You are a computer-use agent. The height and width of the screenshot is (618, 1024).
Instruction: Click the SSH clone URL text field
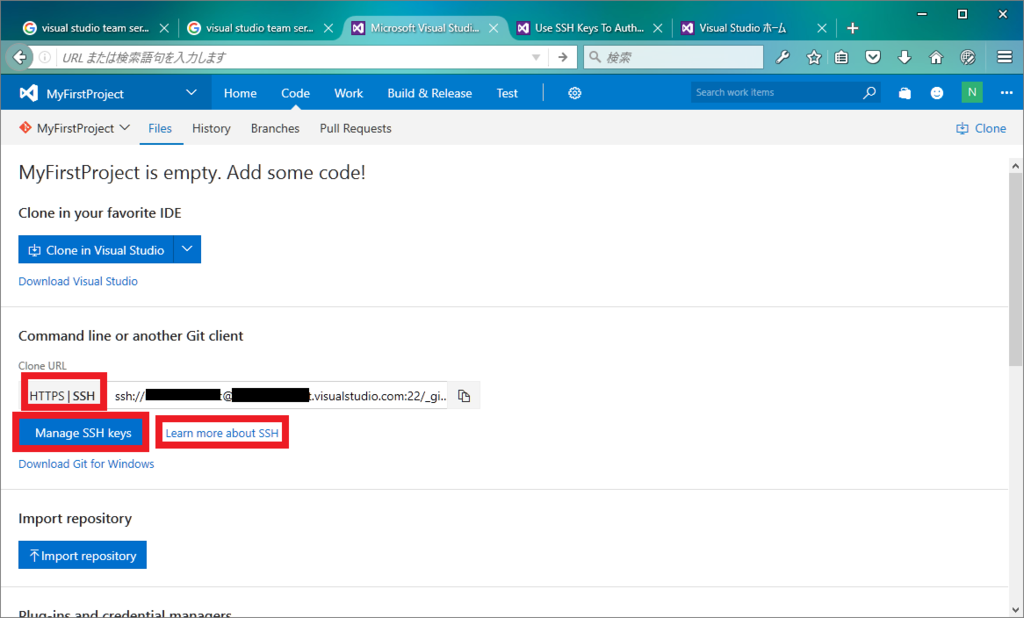point(278,396)
